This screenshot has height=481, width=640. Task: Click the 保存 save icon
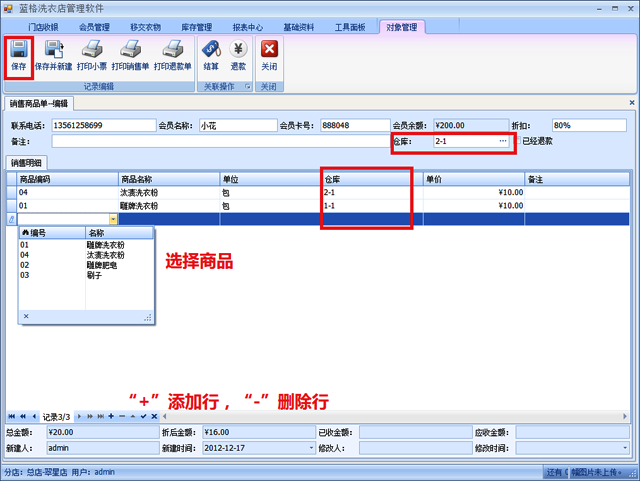[18, 50]
